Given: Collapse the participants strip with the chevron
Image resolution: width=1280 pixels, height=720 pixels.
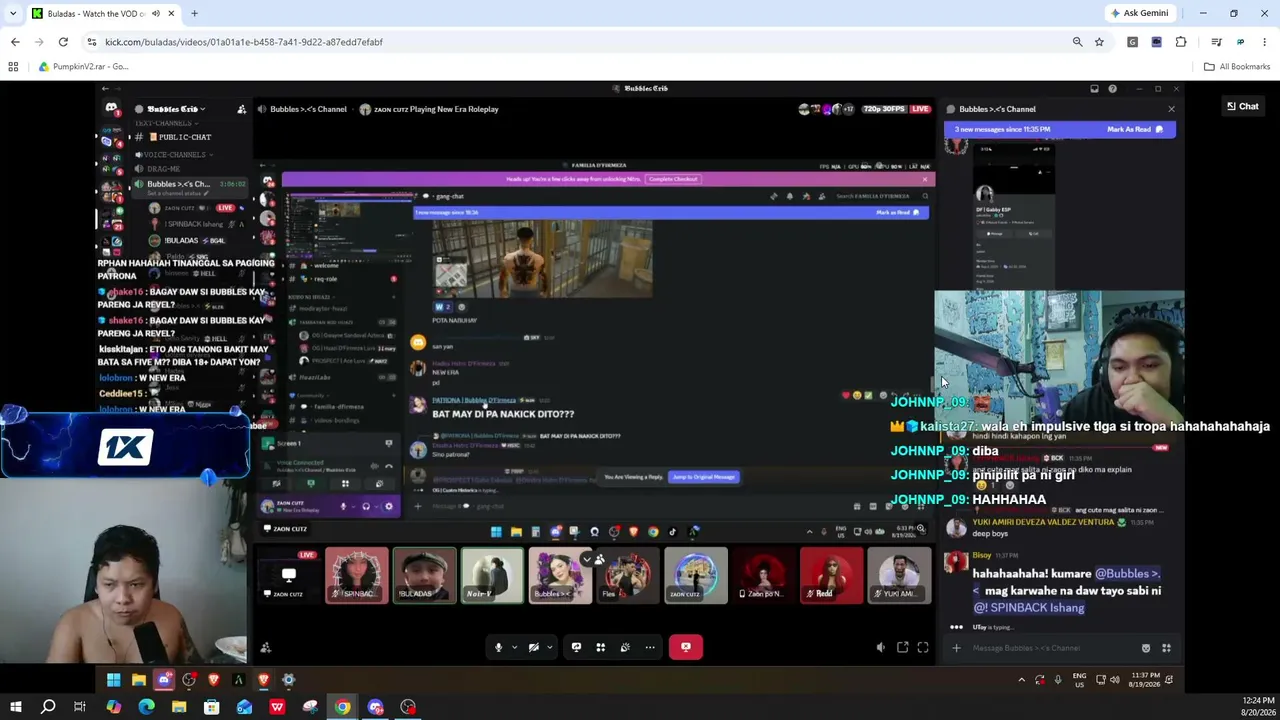Looking at the screenshot, I should [587, 560].
